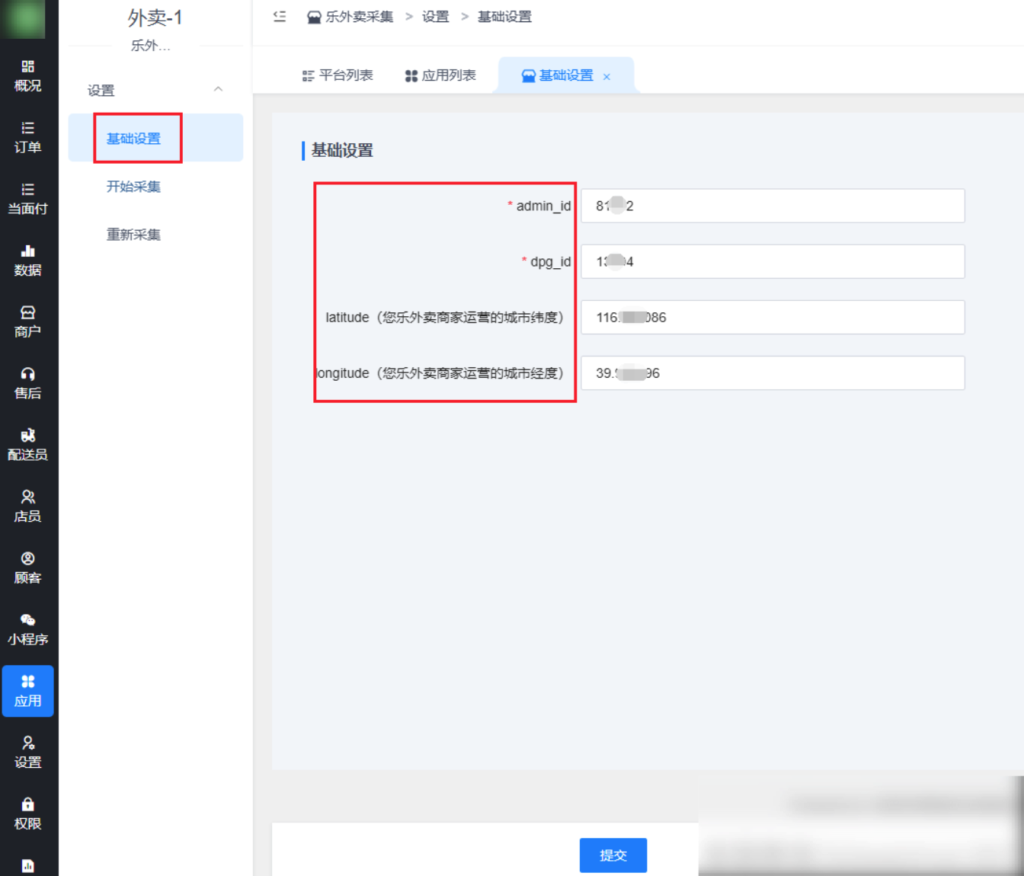
Task: Collapse the sidebar using the top-left icon
Action: tap(280, 16)
